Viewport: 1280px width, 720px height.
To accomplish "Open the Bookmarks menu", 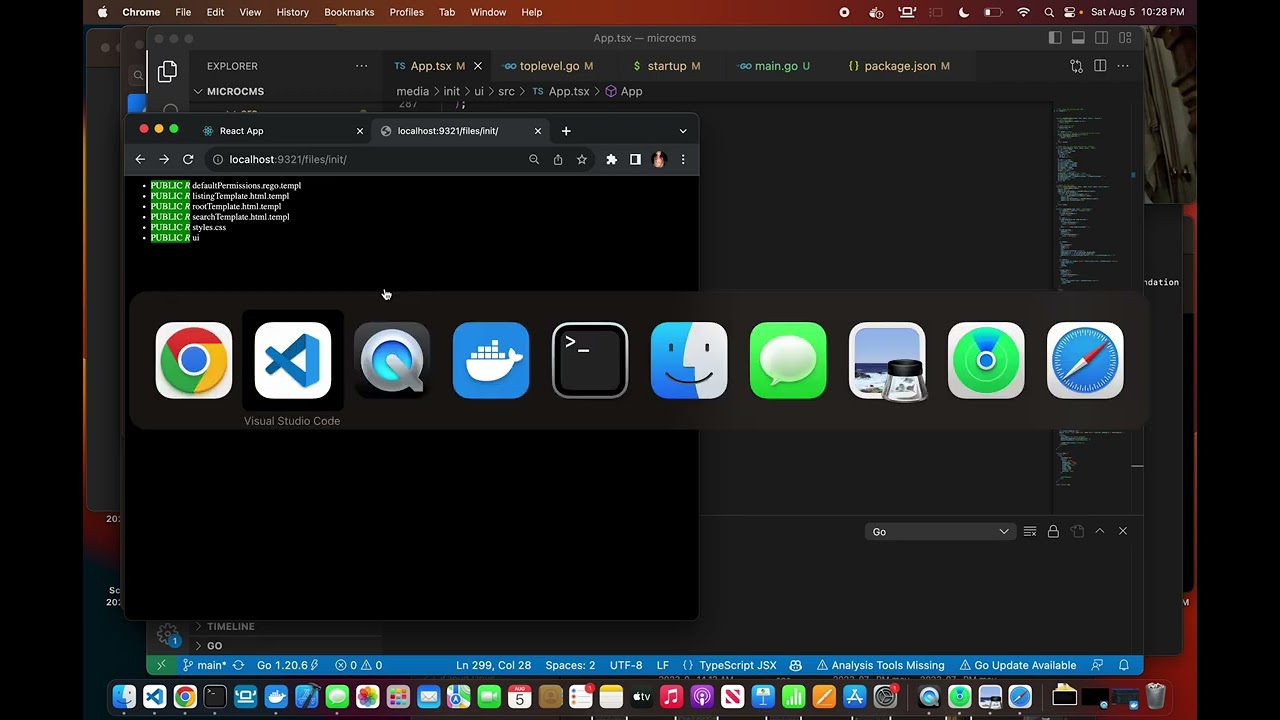I will click(349, 12).
